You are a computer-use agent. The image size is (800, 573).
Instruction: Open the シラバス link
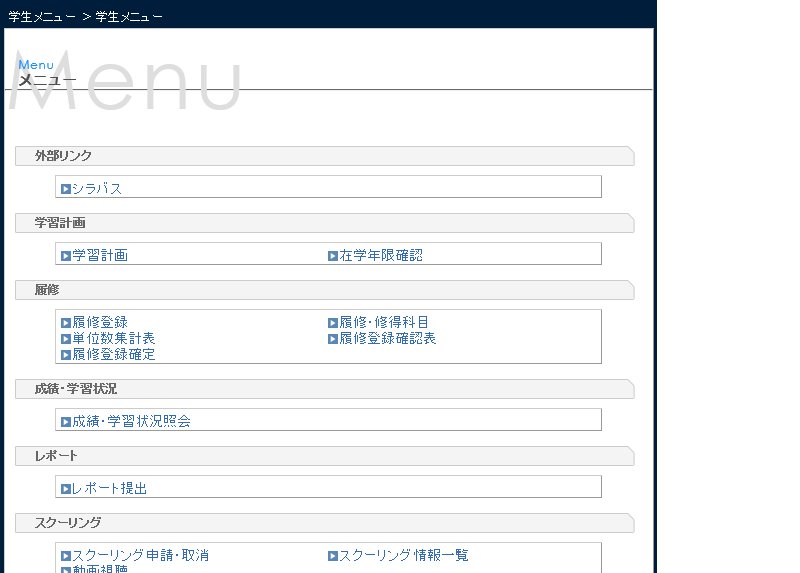click(97, 189)
